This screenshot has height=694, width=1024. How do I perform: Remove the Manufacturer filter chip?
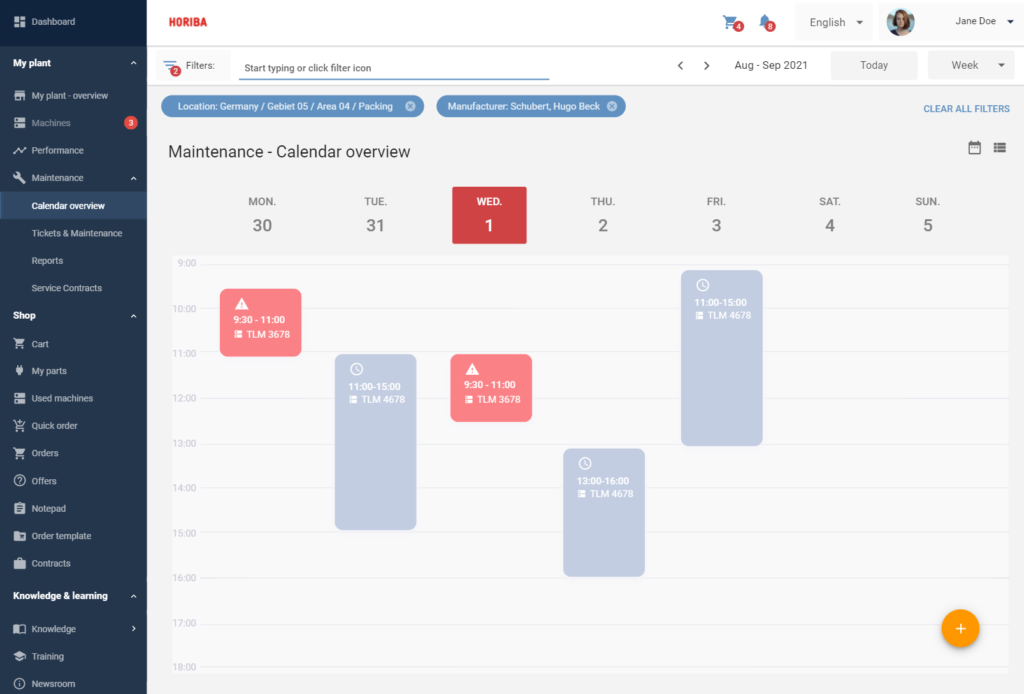(x=612, y=106)
